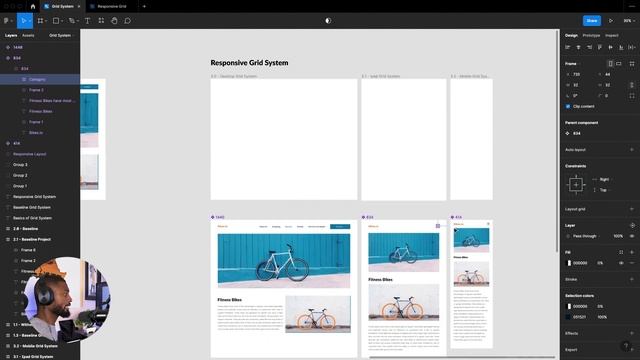Select the Hand tool
Viewport: 640px width, 360px height.
(x=114, y=20)
